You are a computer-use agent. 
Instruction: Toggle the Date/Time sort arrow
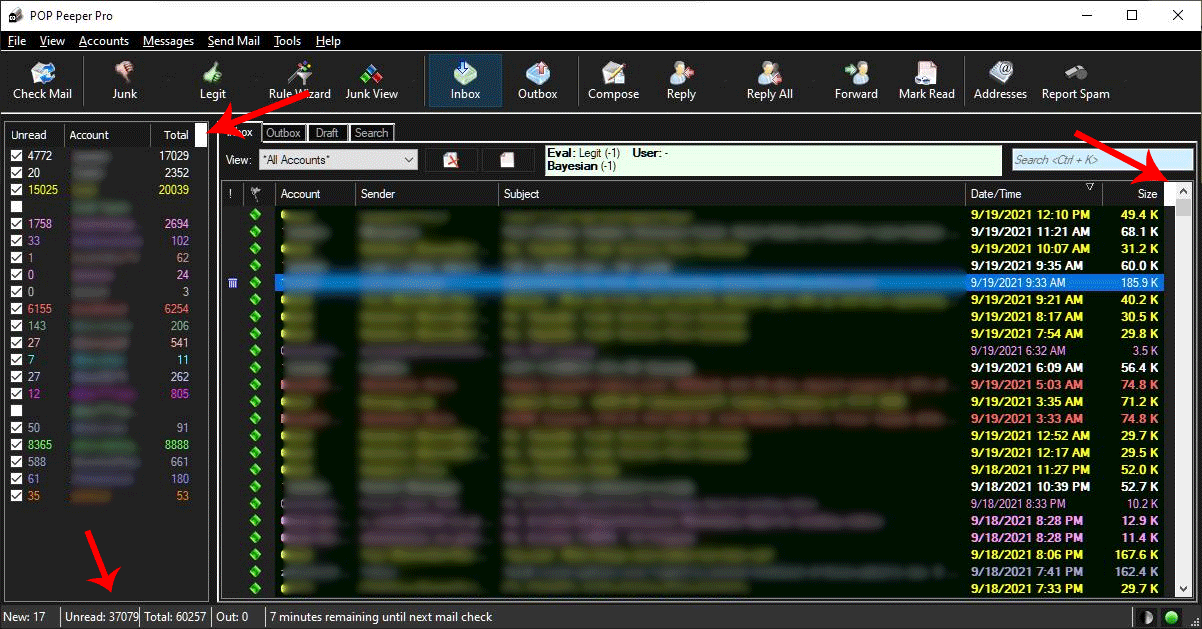(1089, 188)
